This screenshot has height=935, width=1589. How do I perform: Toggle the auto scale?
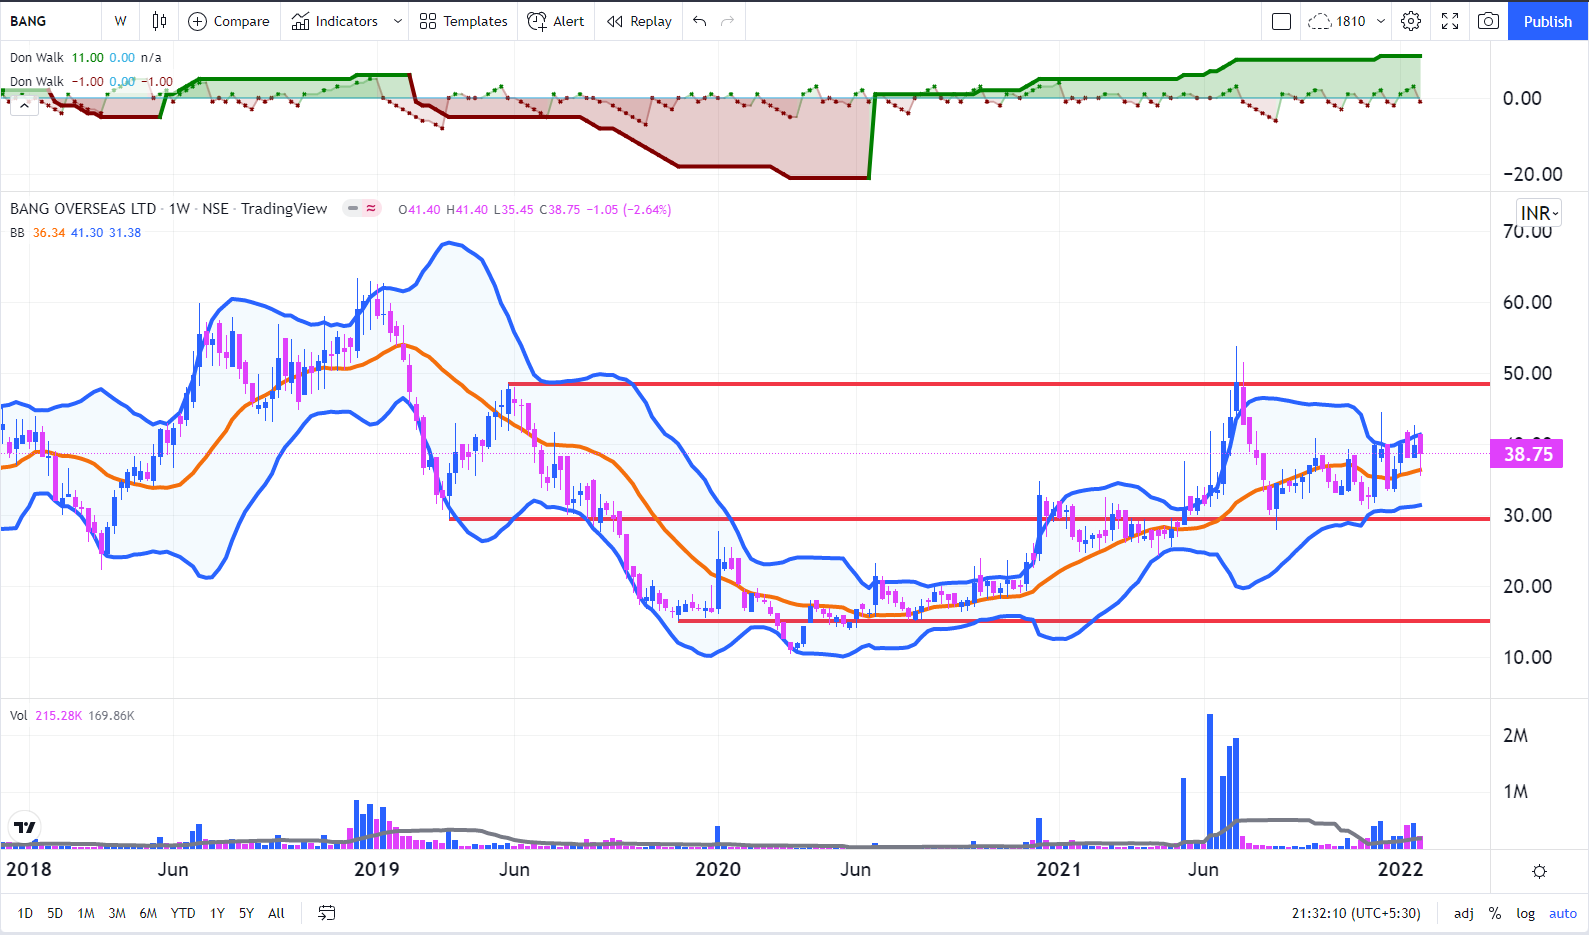(x=1563, y=913)
